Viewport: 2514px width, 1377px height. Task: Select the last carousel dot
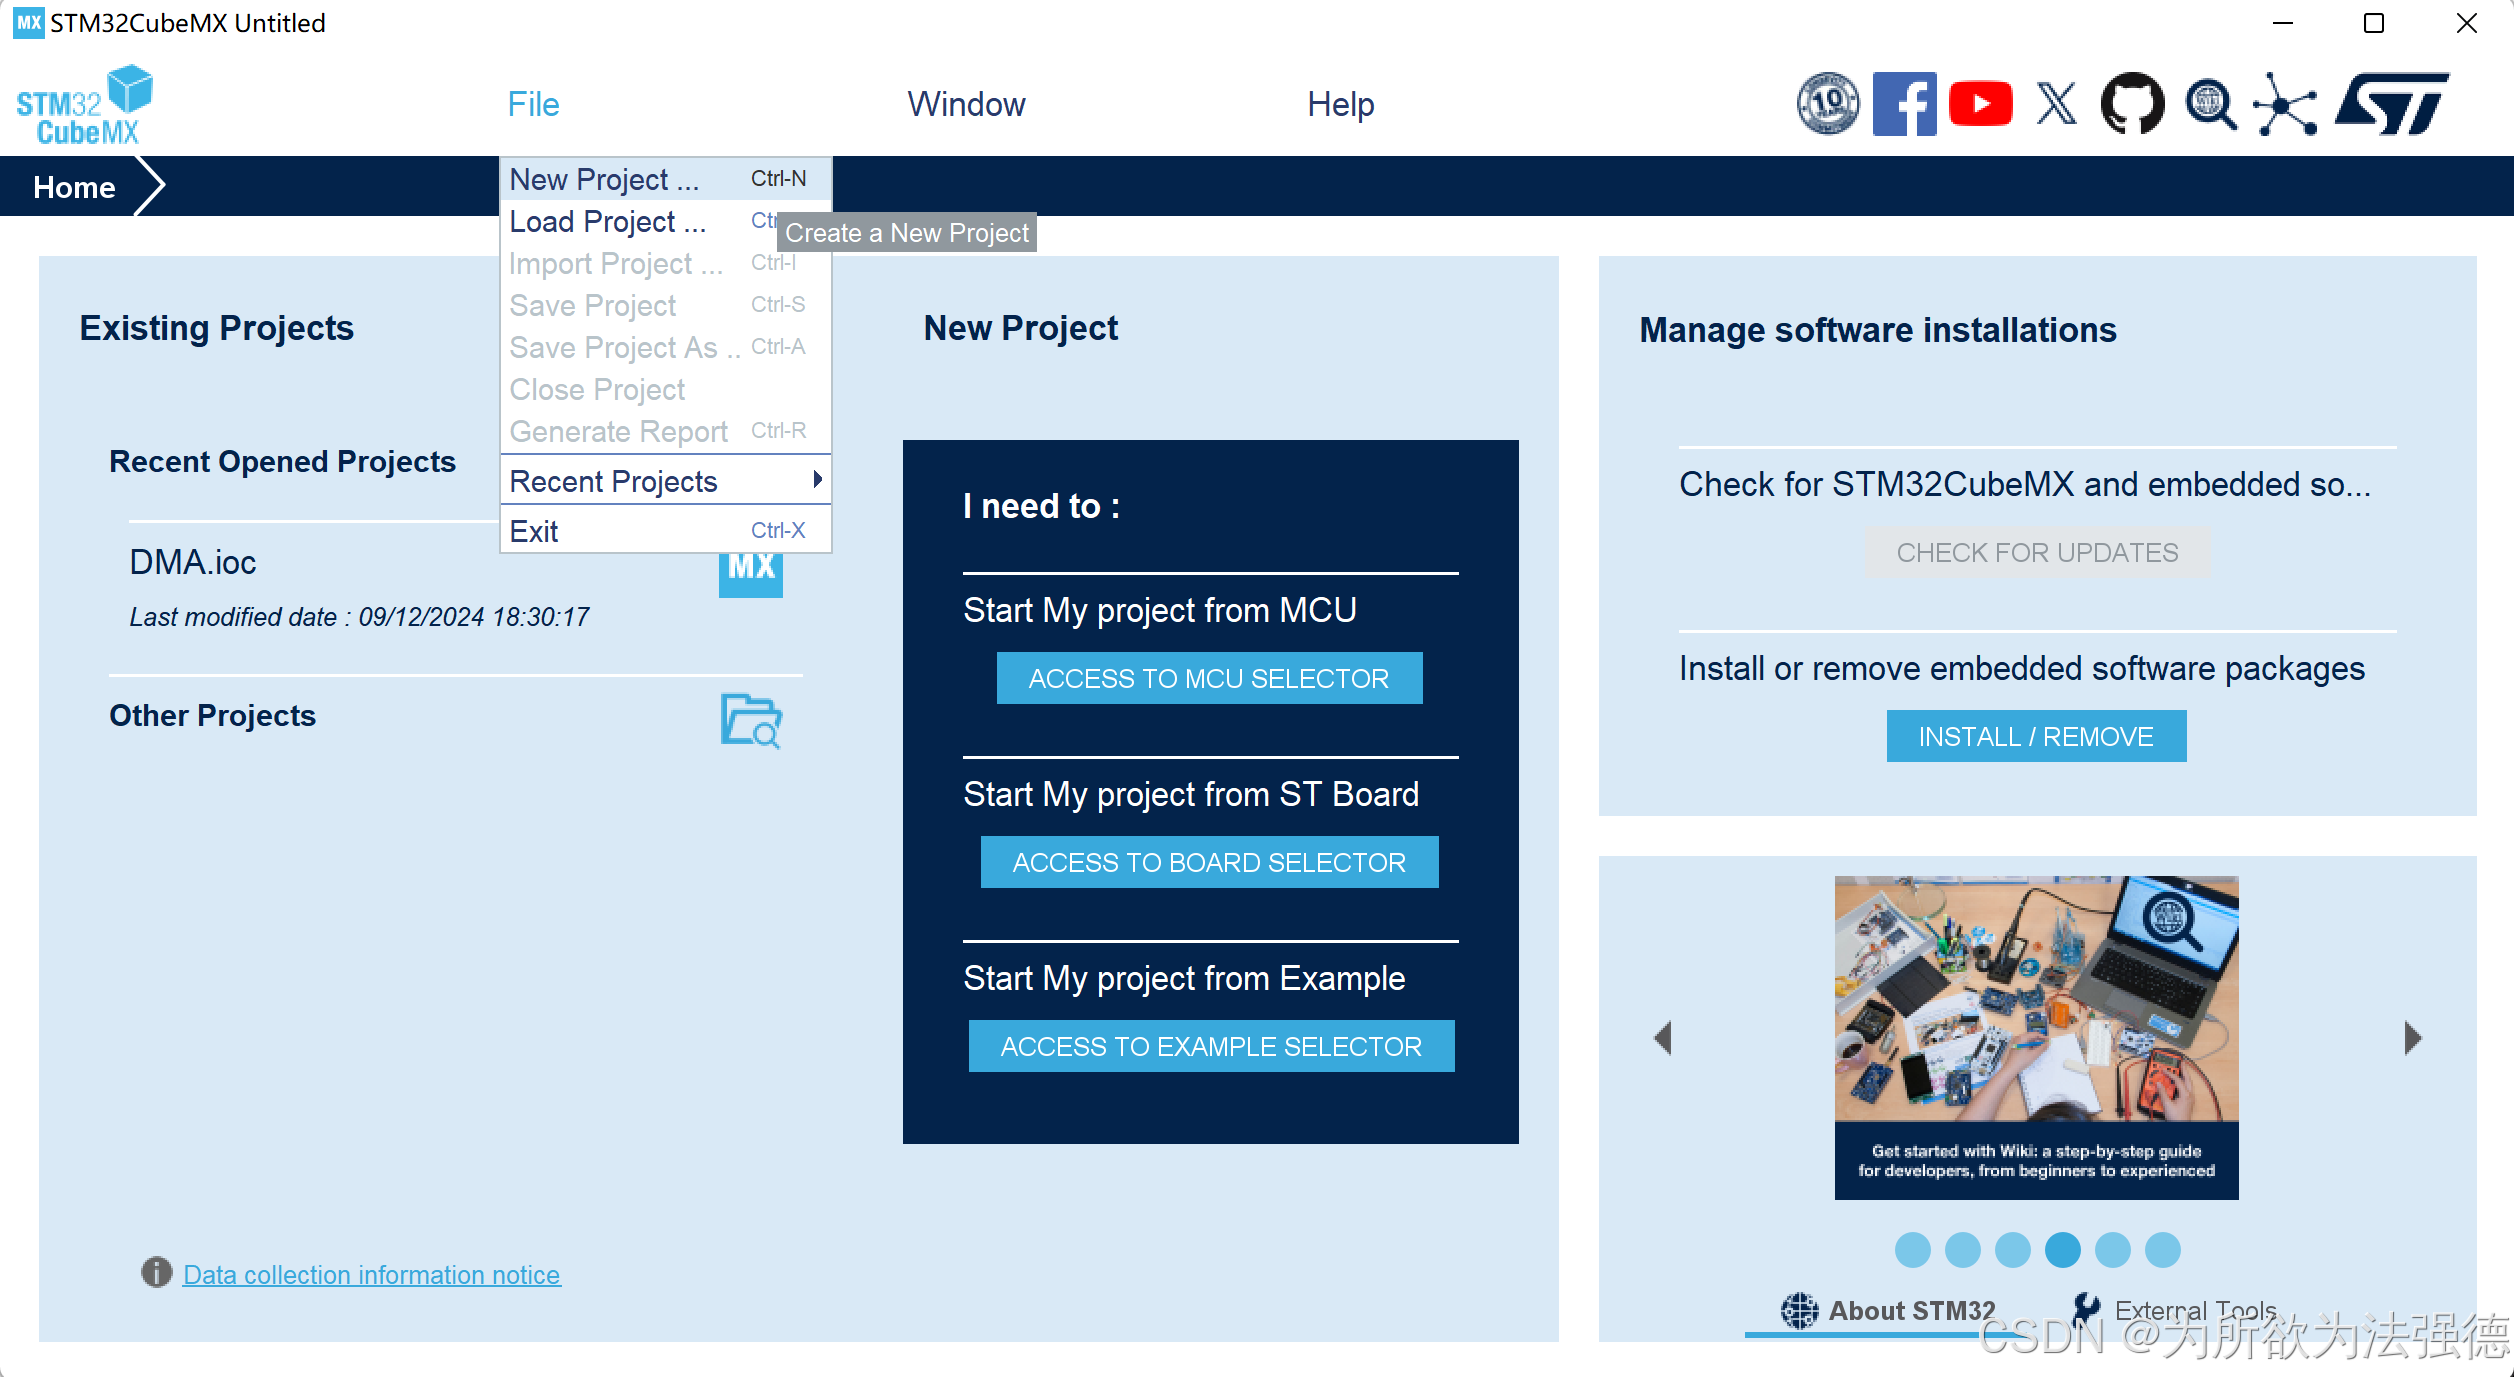tap(2162, 1250)
